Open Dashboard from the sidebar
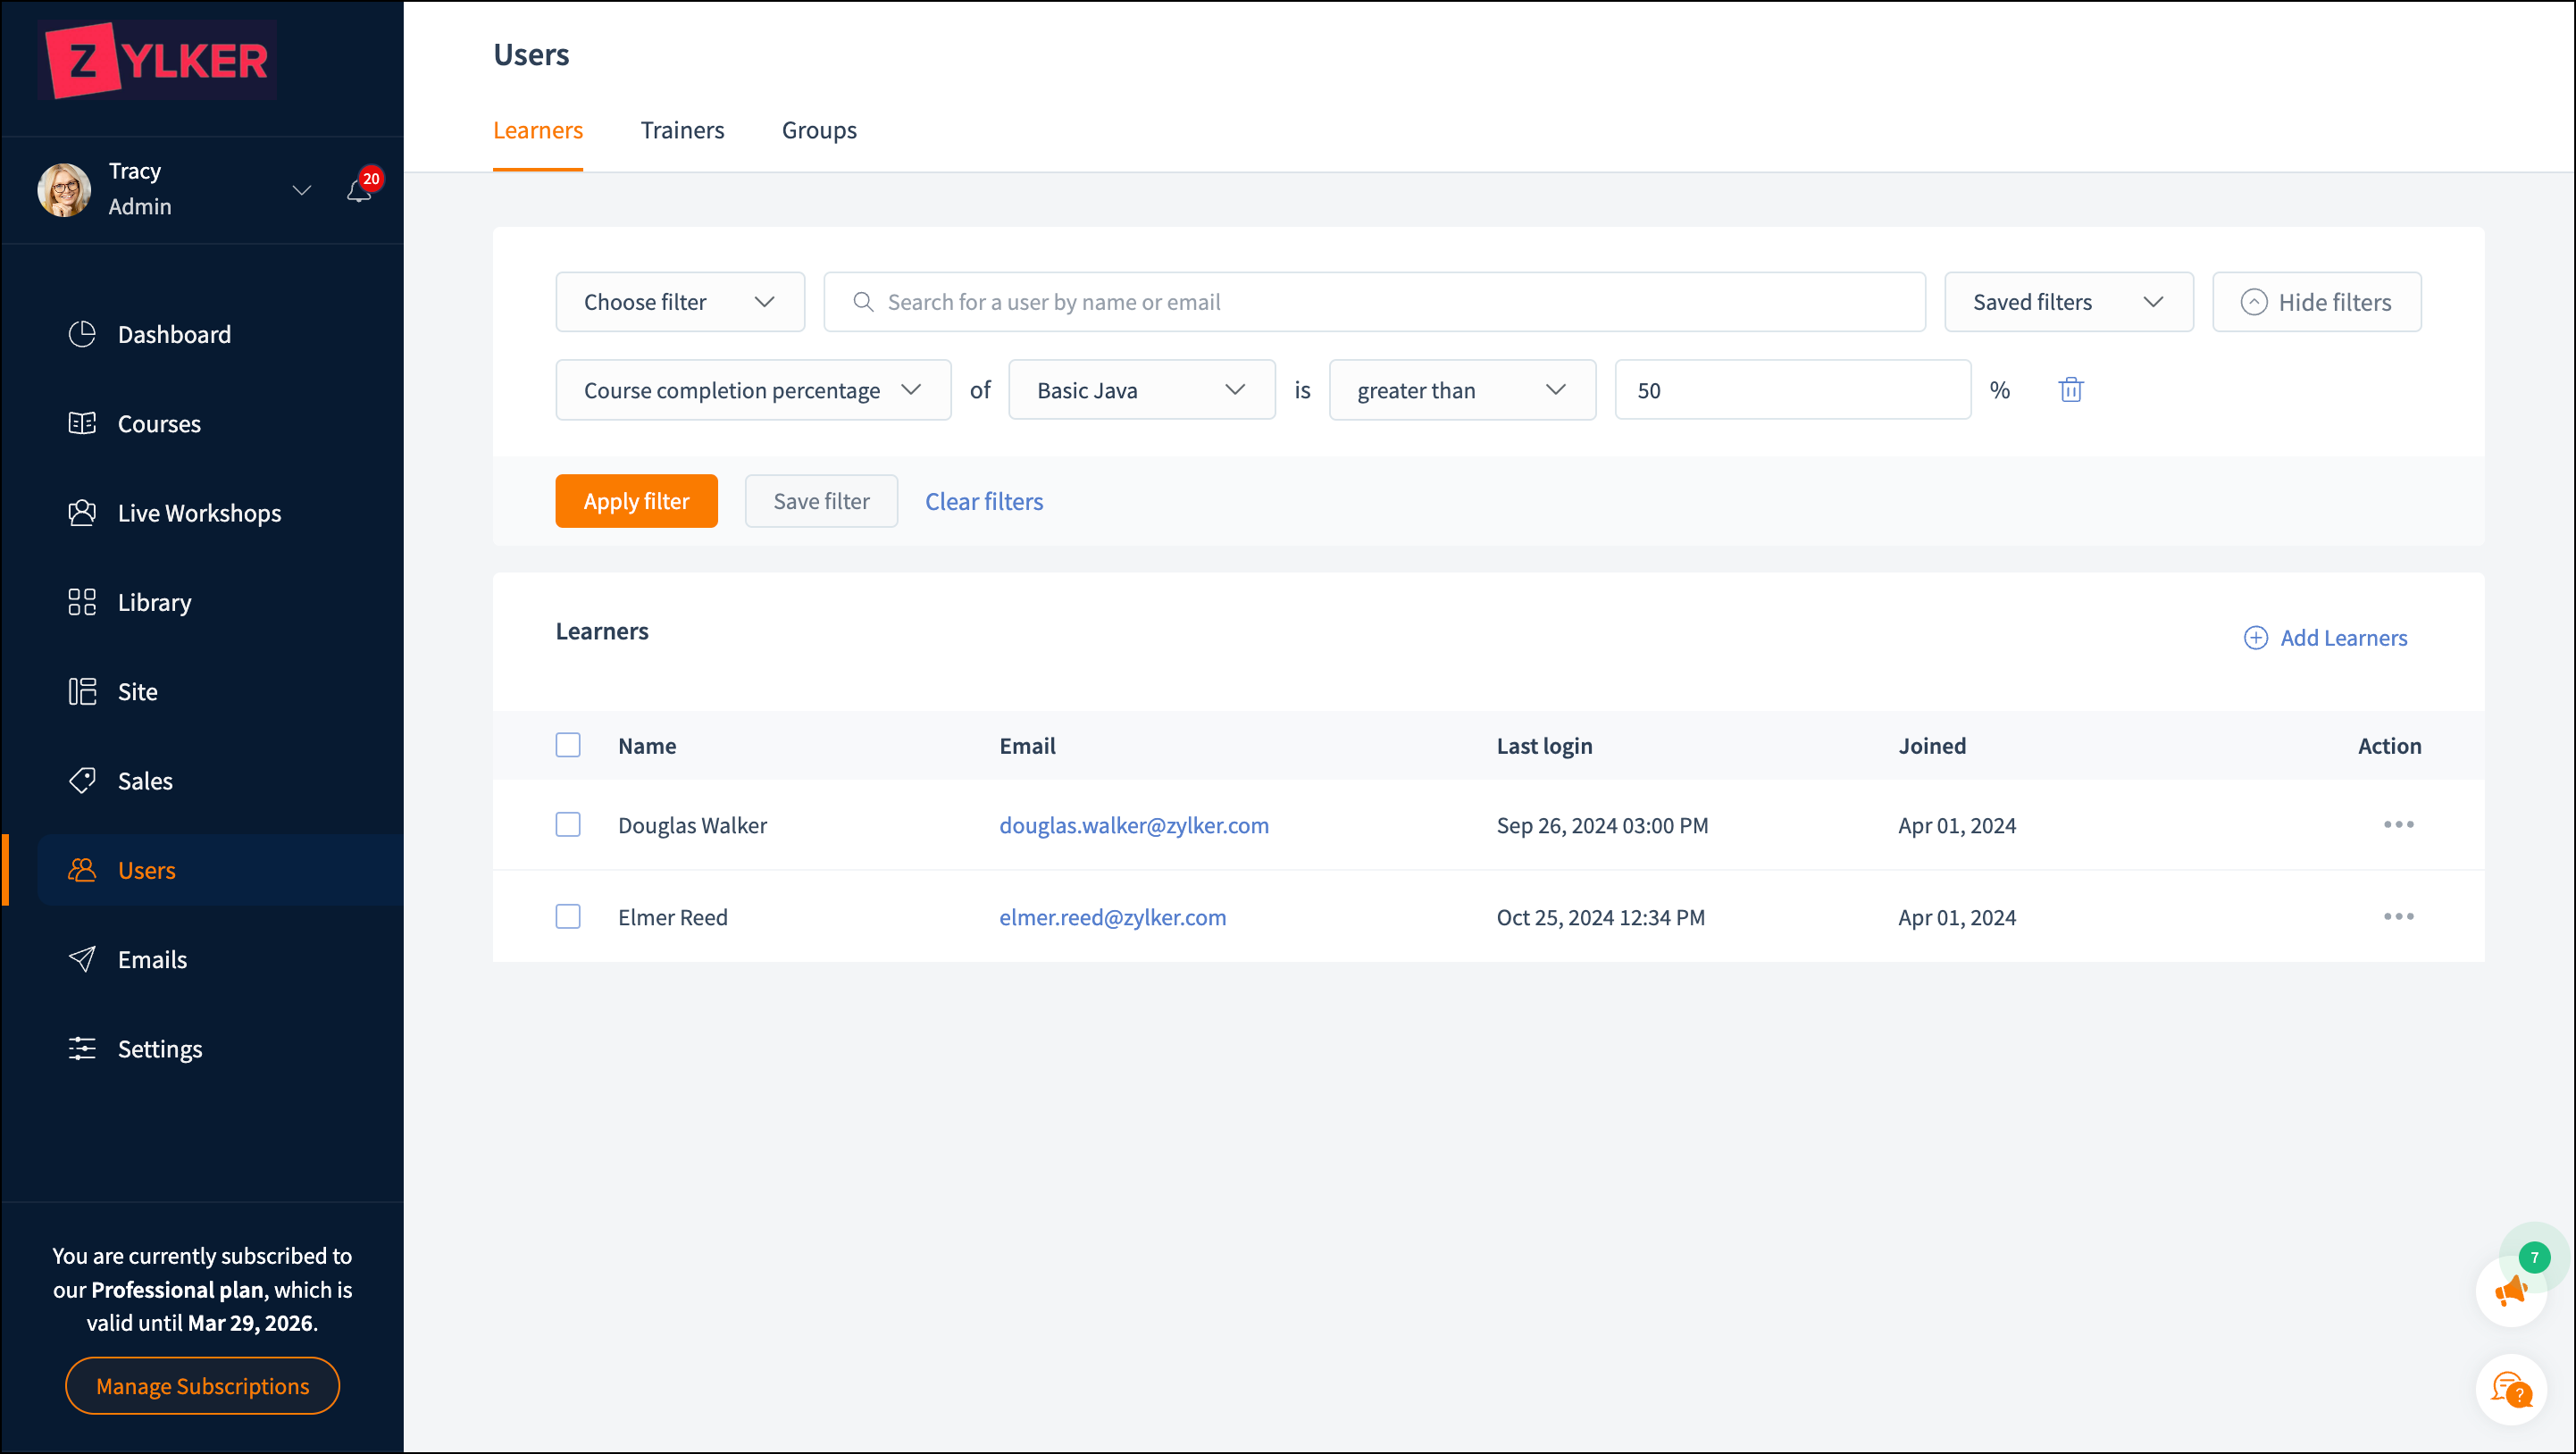Screen dimensions: 2576x1454 (174, 334)
